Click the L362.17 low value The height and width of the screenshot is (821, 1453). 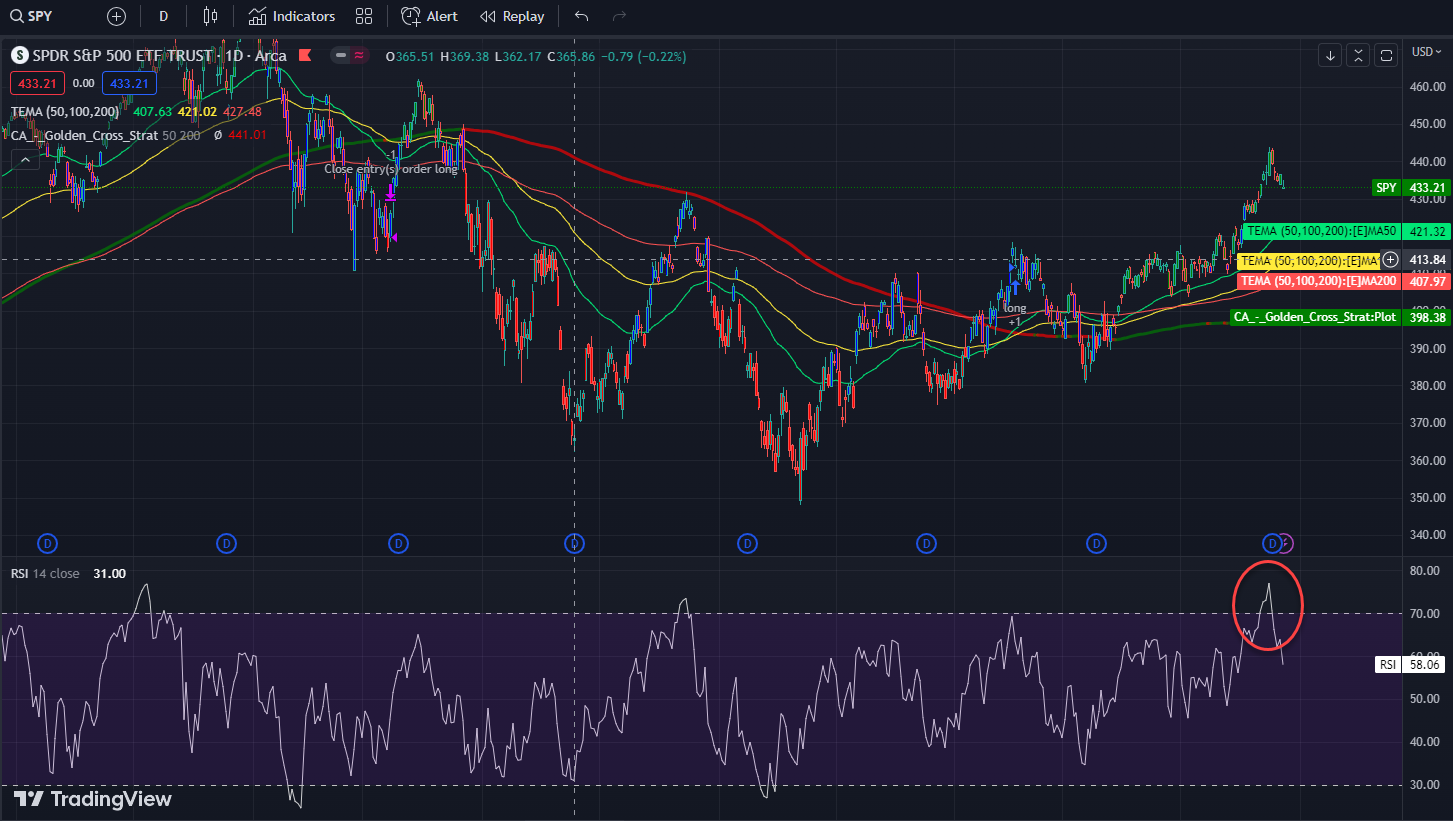pos(517,56)
